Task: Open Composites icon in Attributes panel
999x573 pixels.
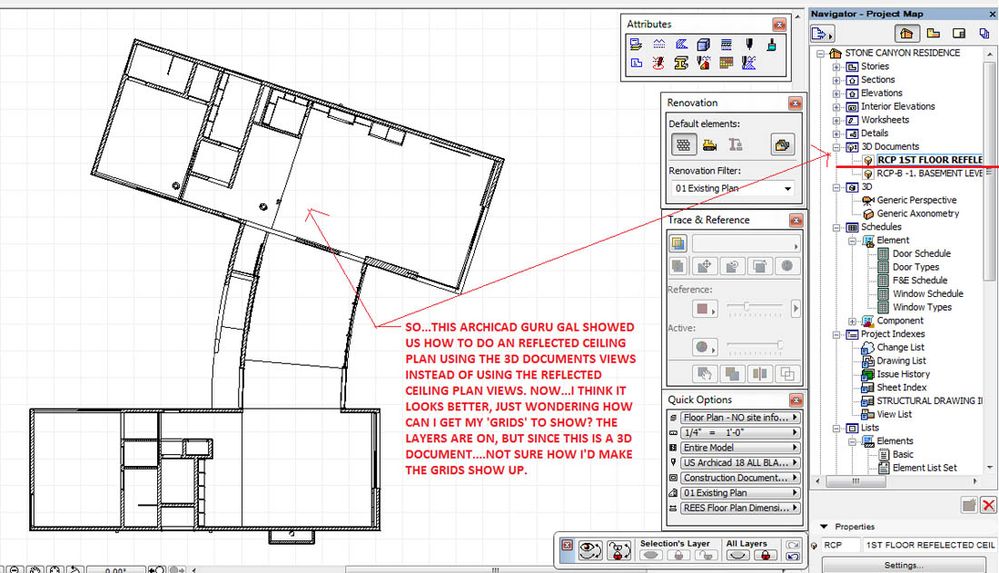Action: (x=726, y=44)
